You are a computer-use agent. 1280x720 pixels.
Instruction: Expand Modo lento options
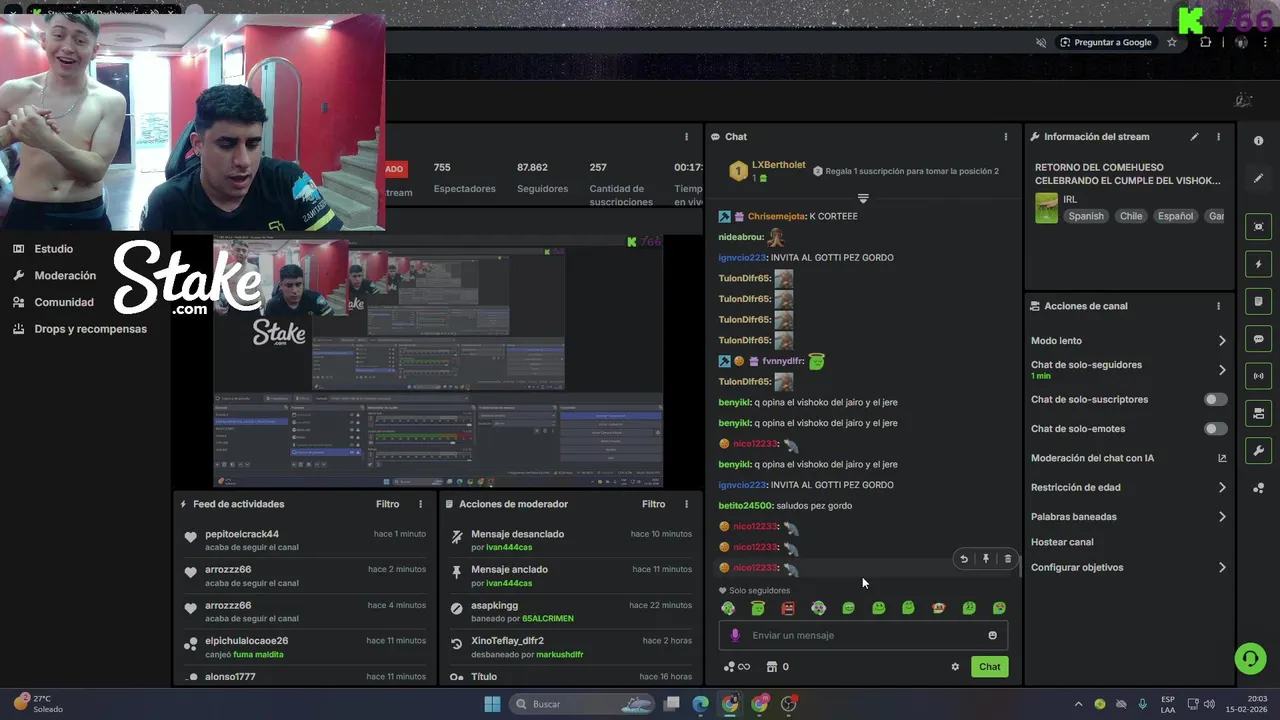point(1222,341)
